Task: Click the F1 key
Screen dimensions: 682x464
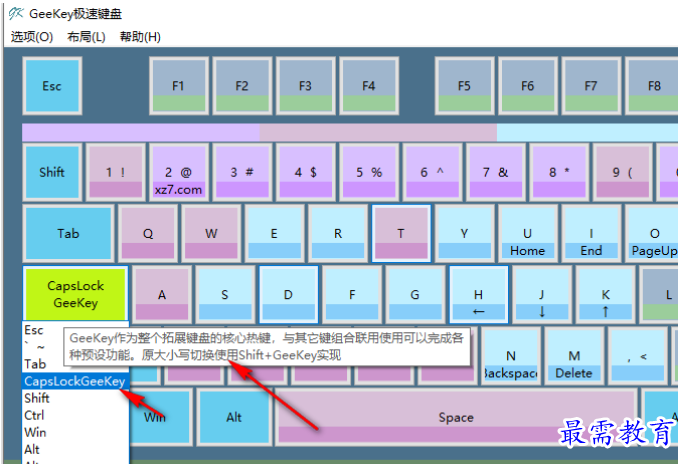Action: (178, 86)
